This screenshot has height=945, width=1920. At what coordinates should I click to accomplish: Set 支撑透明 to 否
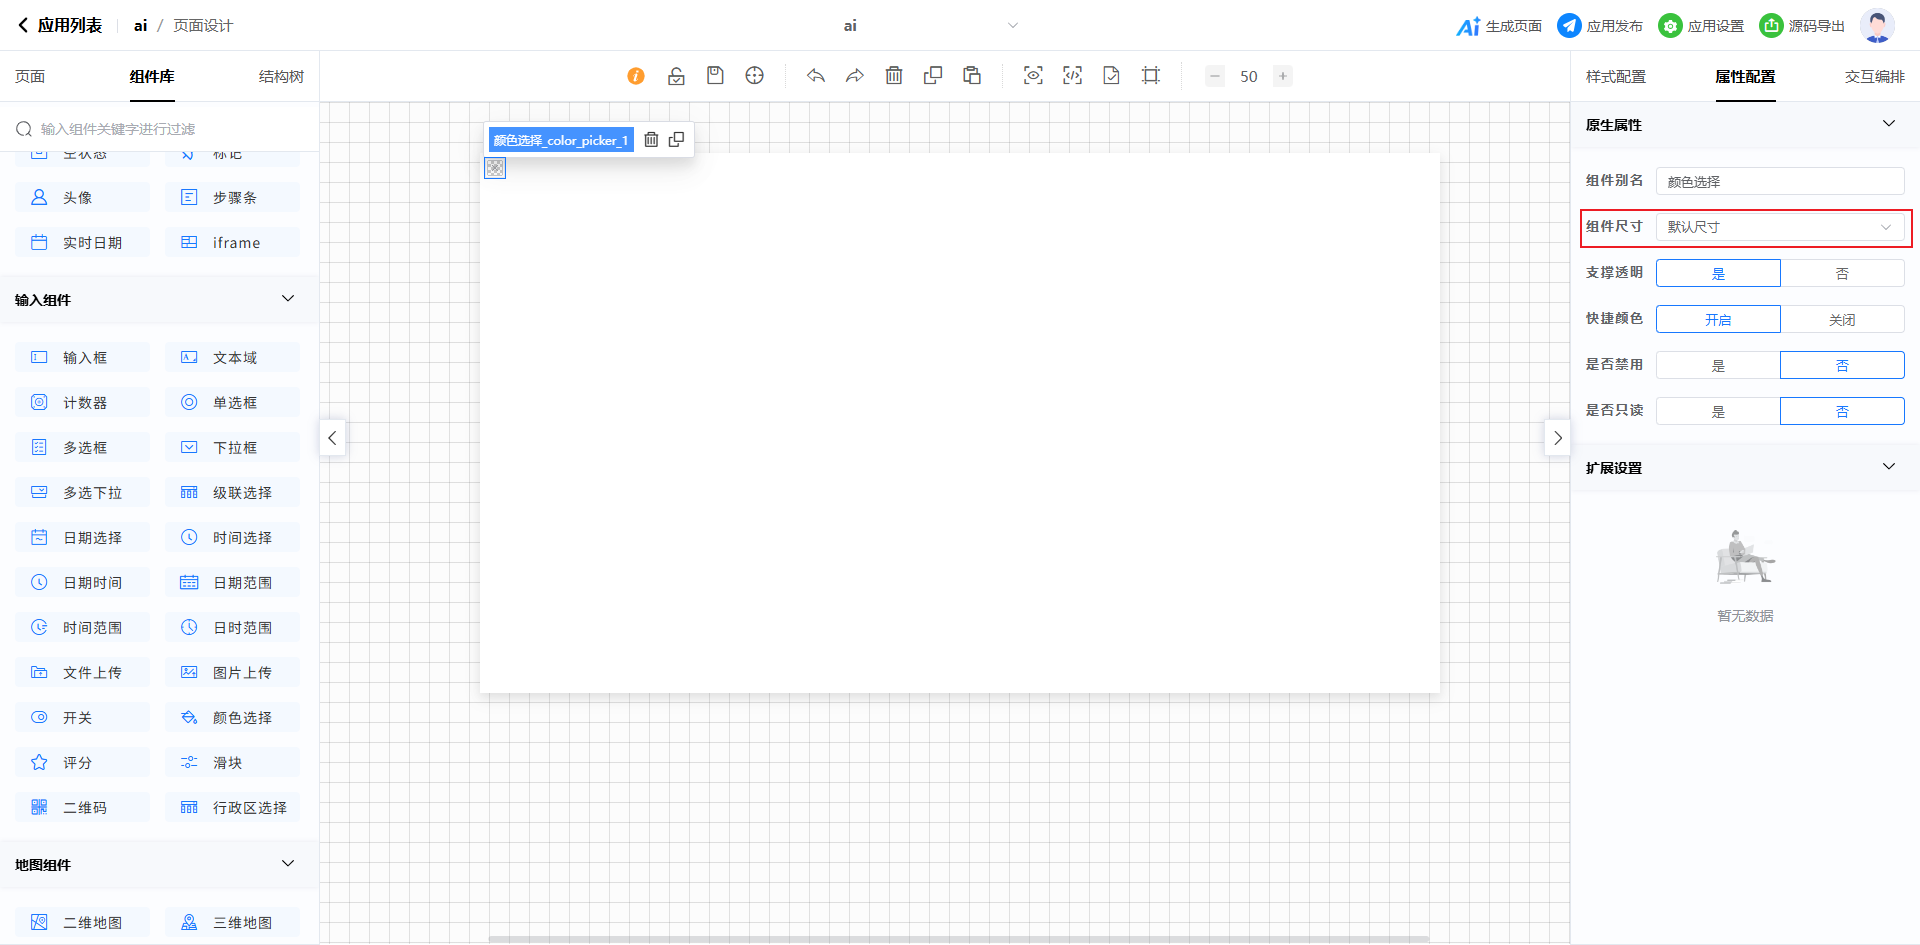coord(1841,273)
